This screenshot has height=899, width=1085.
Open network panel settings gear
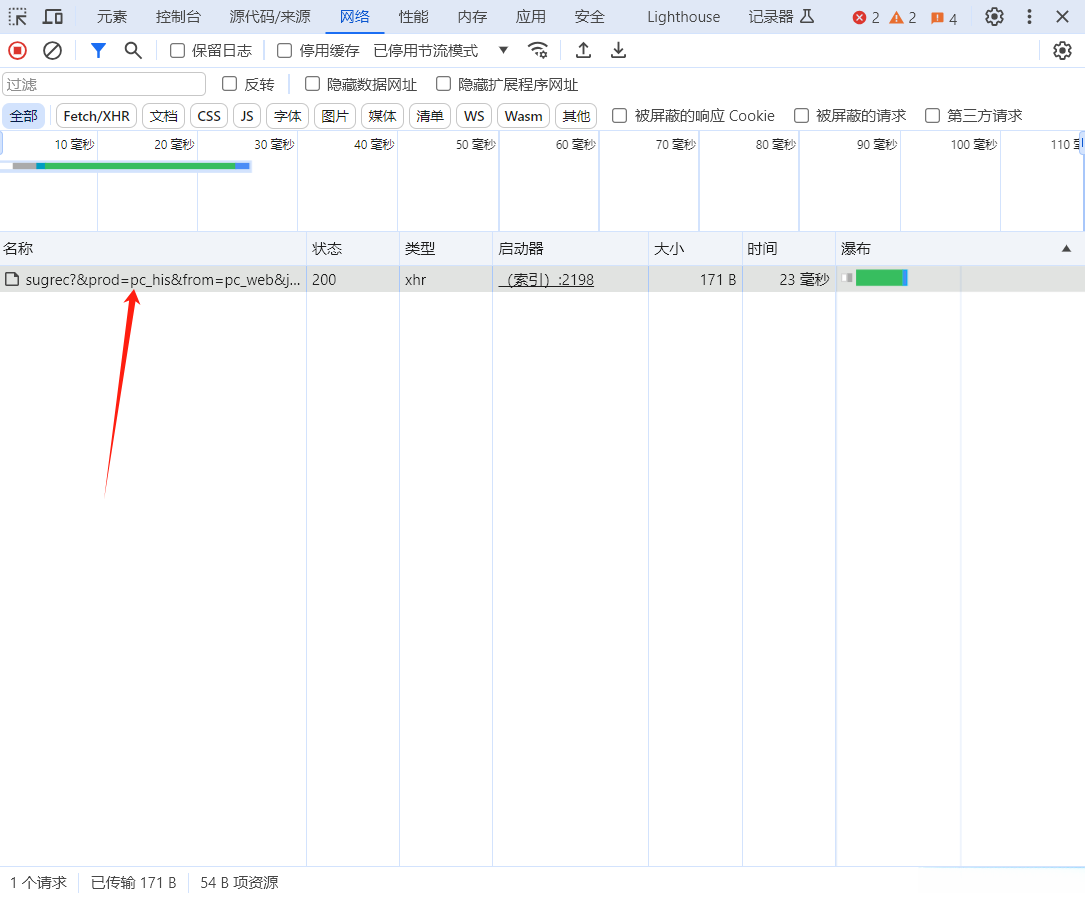pos(1062,51)
